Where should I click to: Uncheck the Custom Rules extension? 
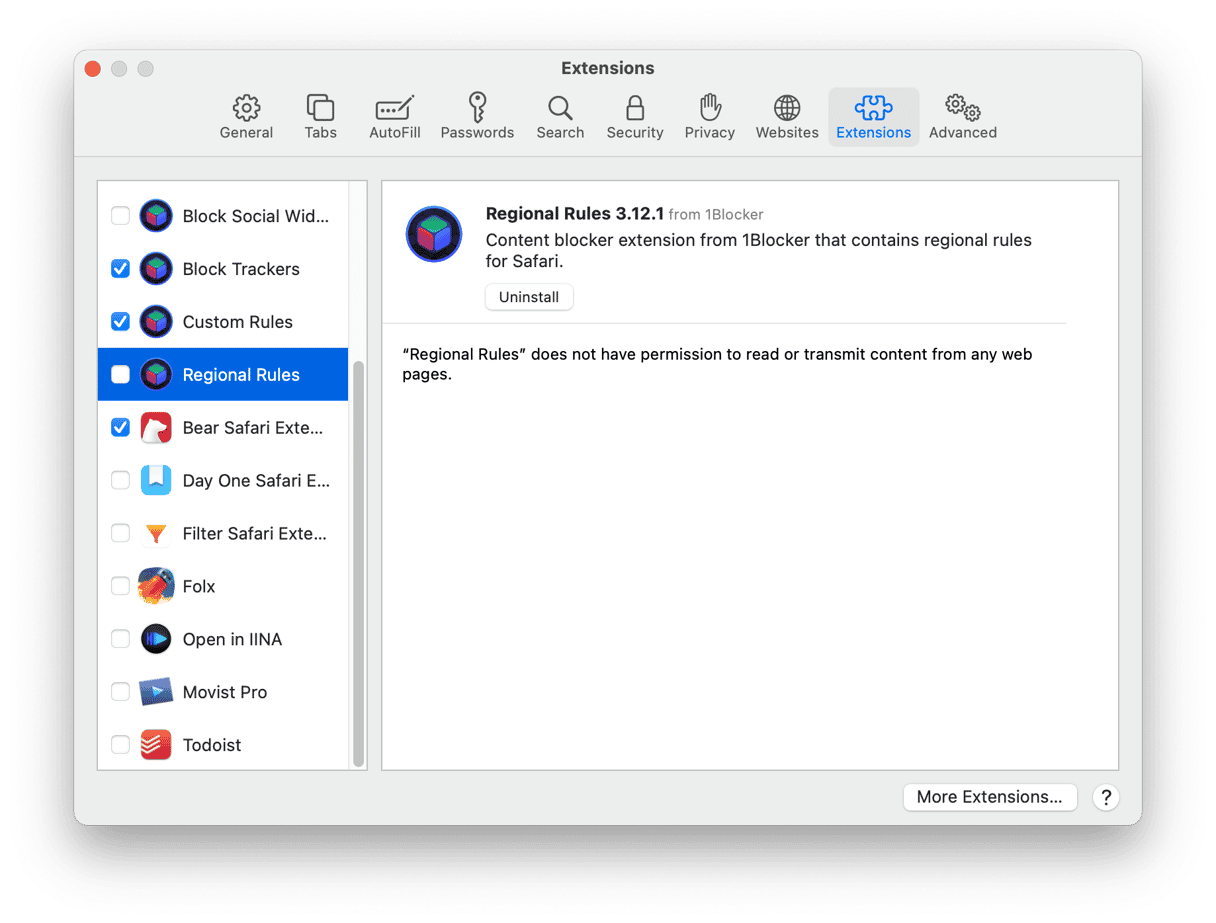[120, 322]
